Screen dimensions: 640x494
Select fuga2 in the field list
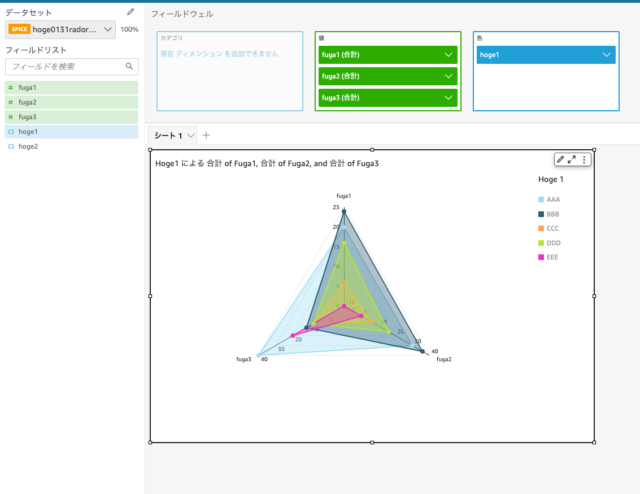71,102
